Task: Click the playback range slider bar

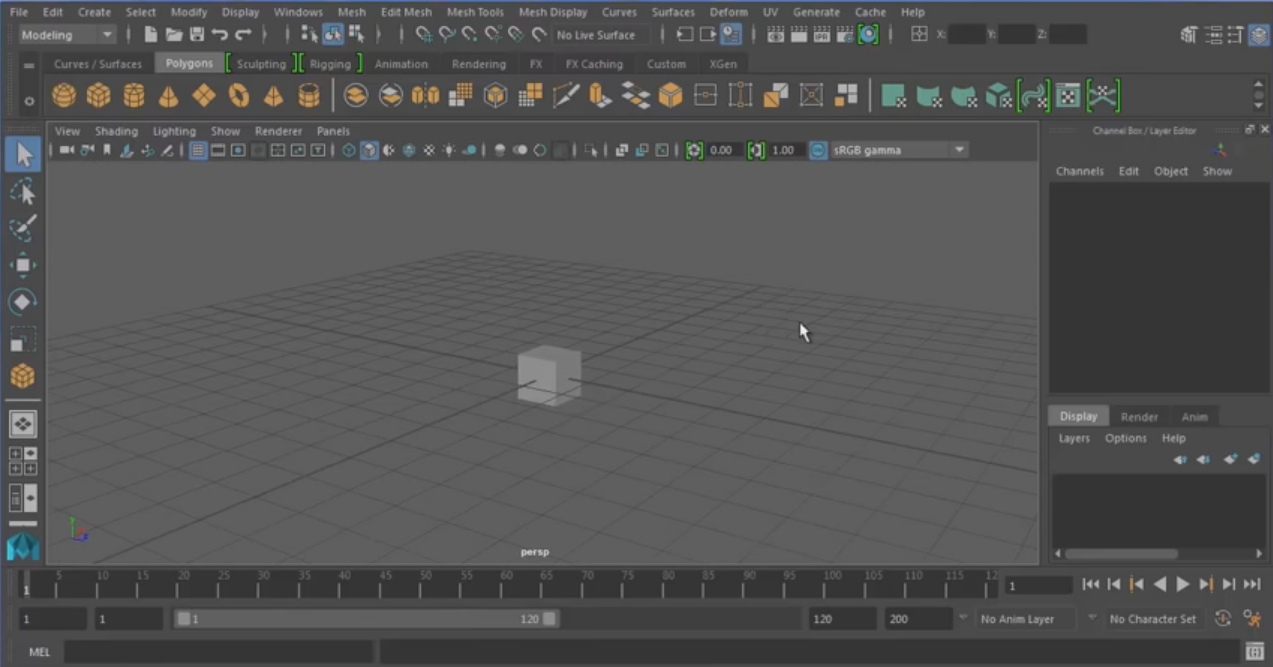Action: [x=366, y=619]
